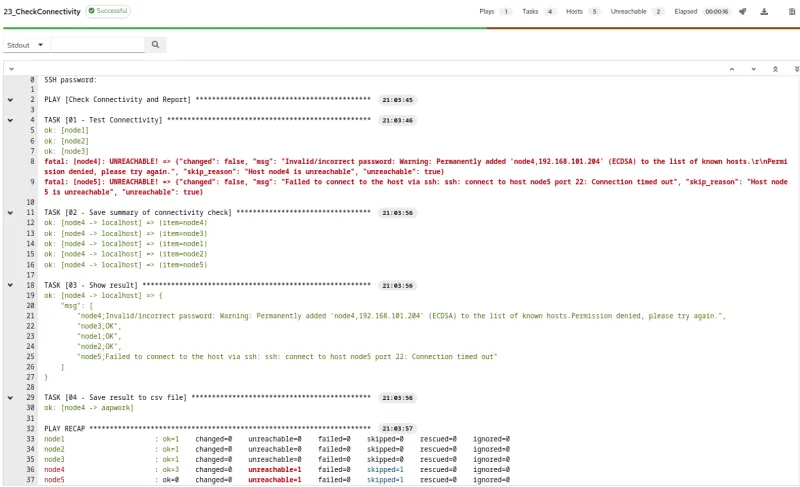Click skipped=1 in node5 recap row
Screen dimensions: 800x487
tap(385, 480)
